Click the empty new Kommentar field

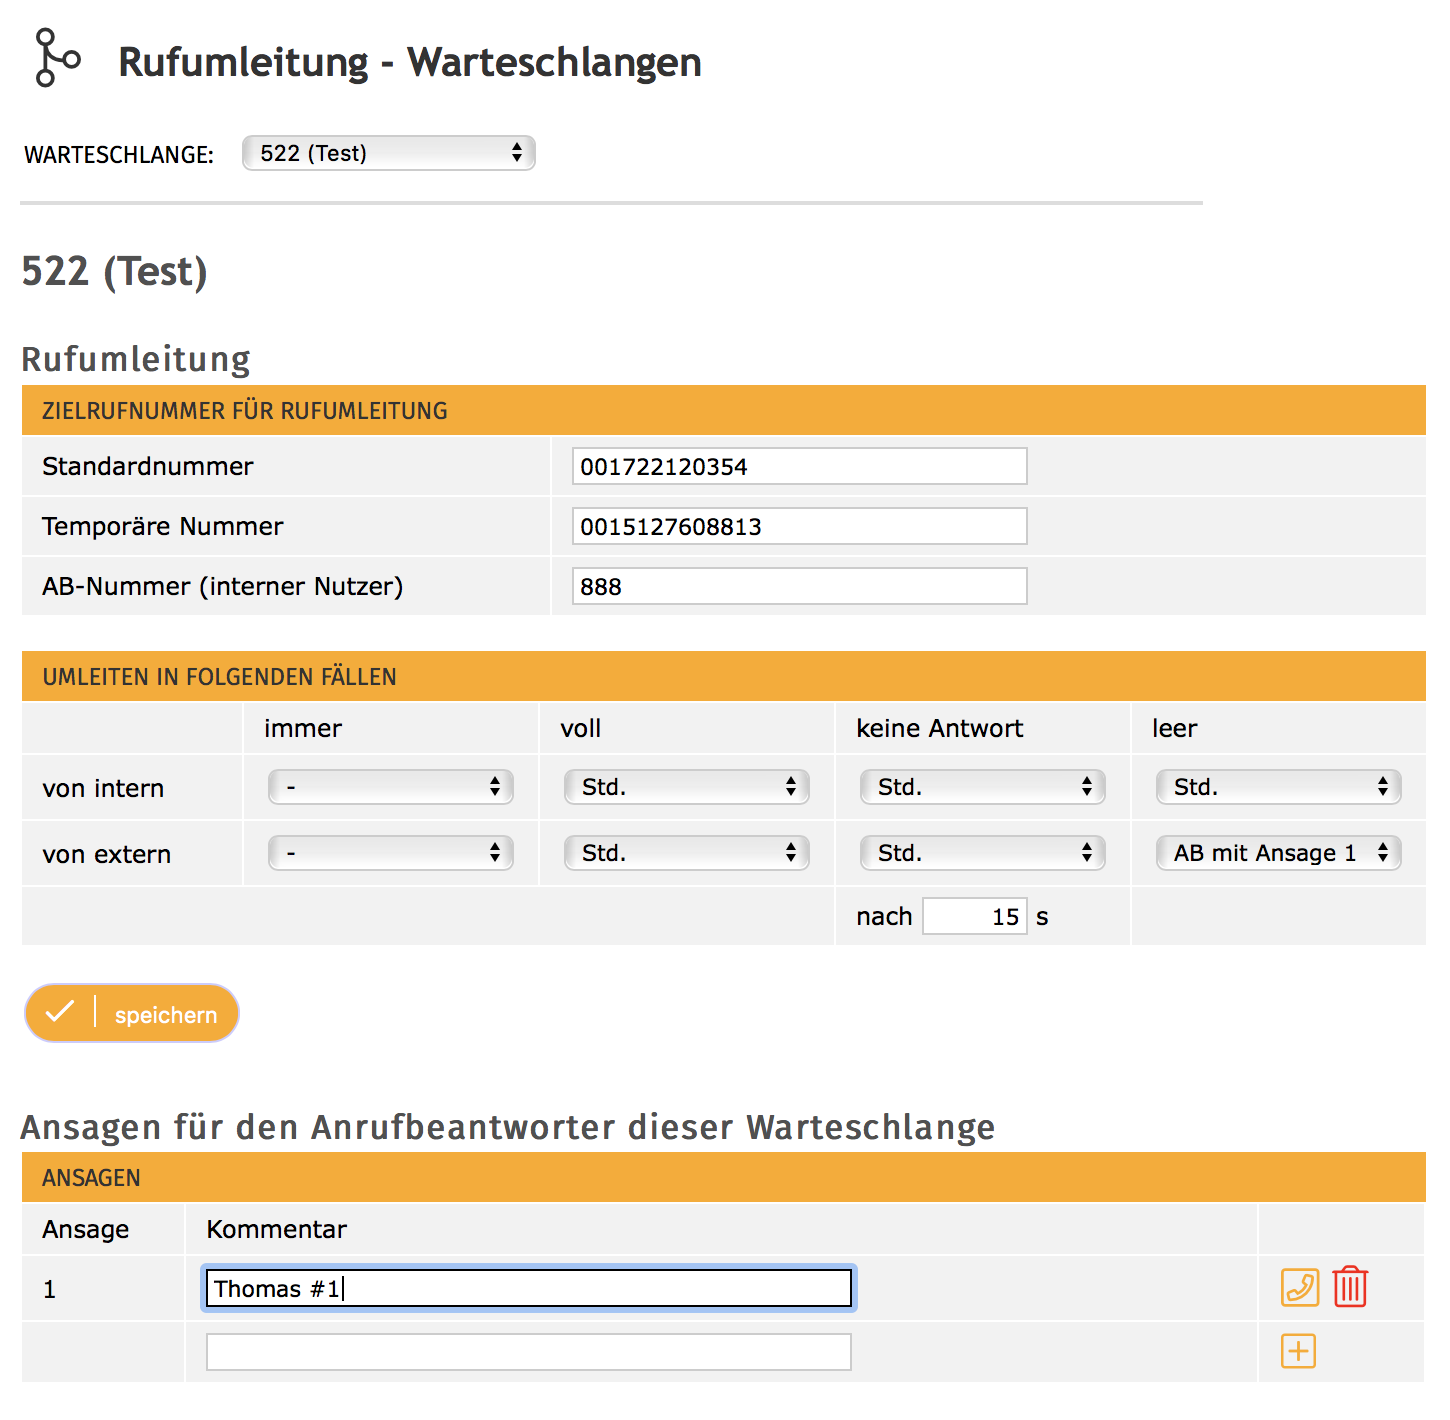point(528,1352)
